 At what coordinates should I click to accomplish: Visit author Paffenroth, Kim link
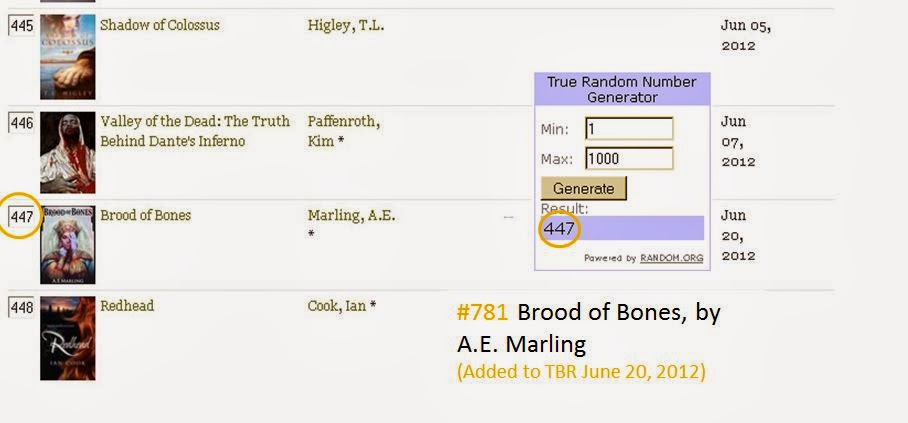(343, 131)
